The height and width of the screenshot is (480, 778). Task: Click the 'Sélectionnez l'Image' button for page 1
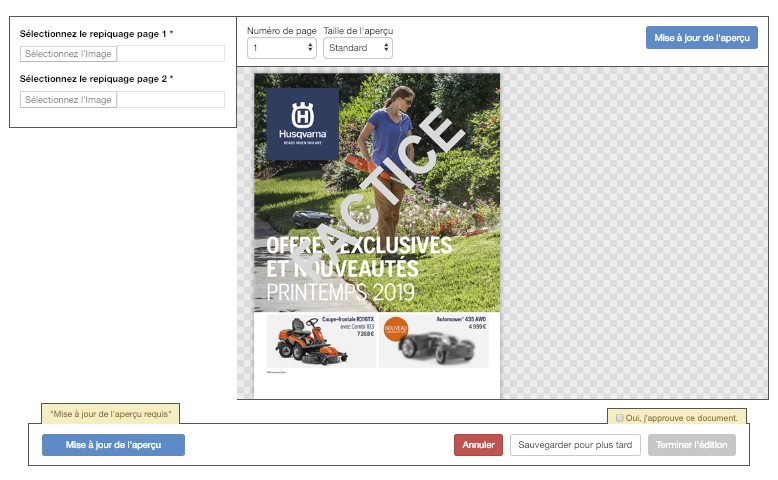pyautogui.click(x=68, y=54)
